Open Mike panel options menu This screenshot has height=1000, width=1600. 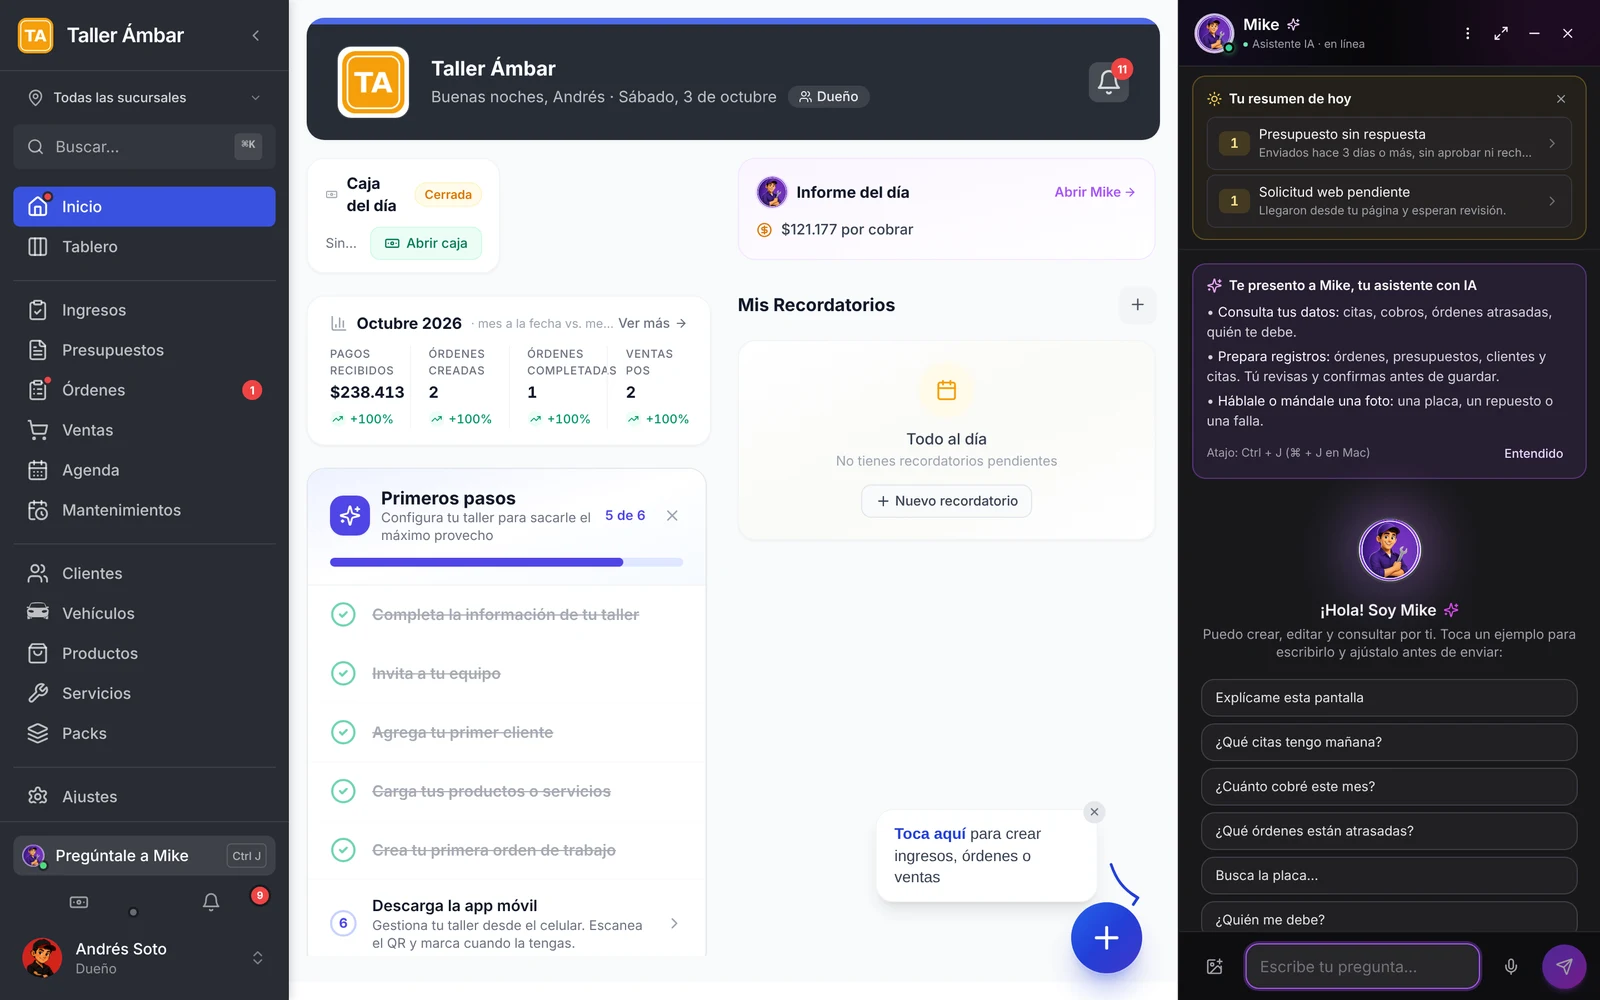[1467, 33]
